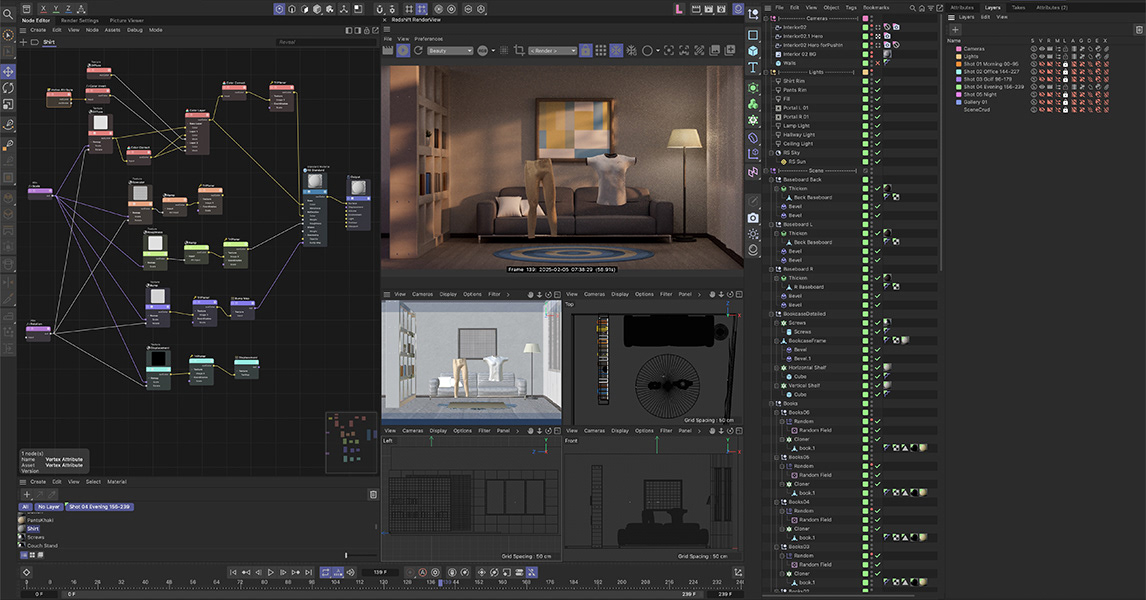Toggle the green enable checkmark for Shirt Rim
Image resolution: width=1146 pixels, height=600 pixels.
(877, 81)
